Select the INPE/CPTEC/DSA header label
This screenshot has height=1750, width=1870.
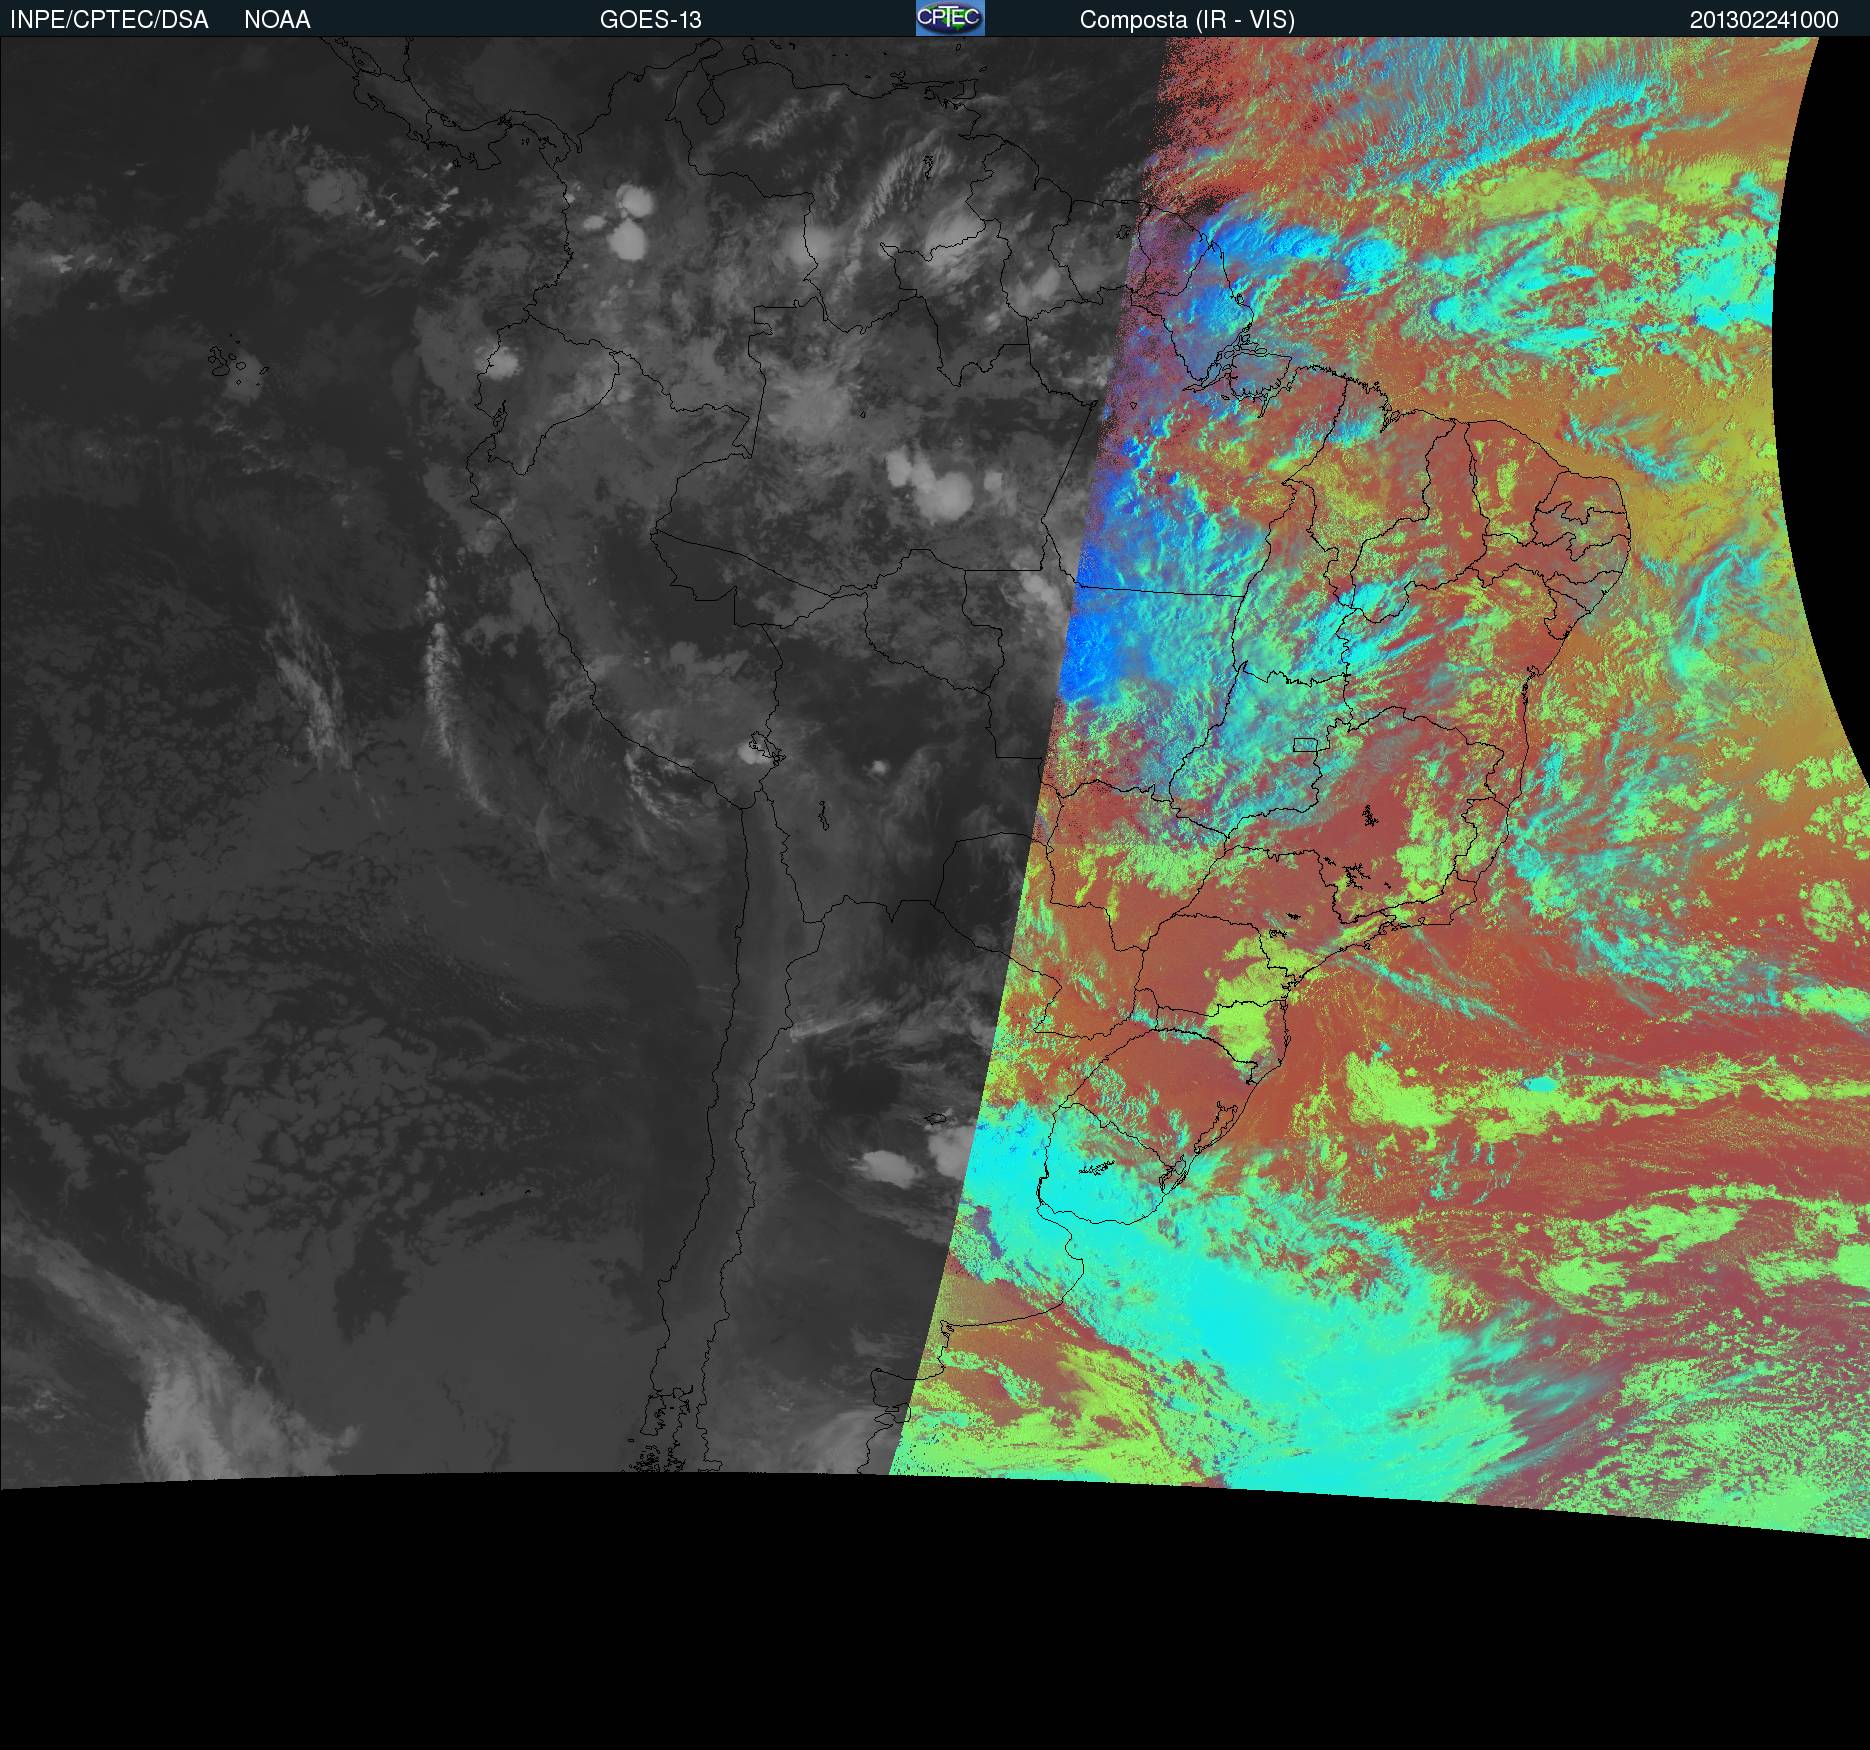(109, 20)
